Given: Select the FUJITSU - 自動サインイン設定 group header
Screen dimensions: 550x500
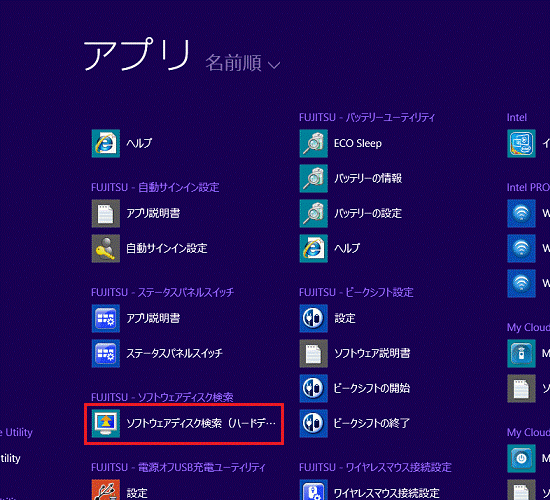Looking at the screenshot, I should (x=155, y=187).
